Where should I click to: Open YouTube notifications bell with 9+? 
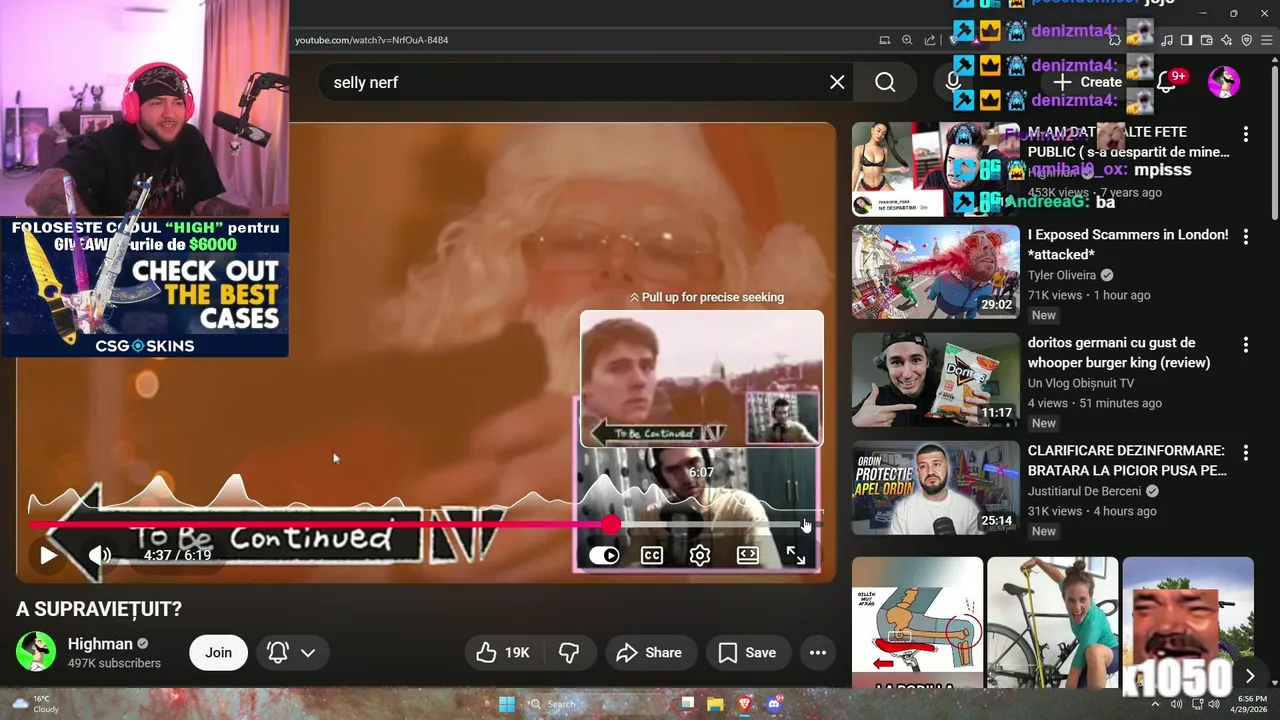point(1166,82)
